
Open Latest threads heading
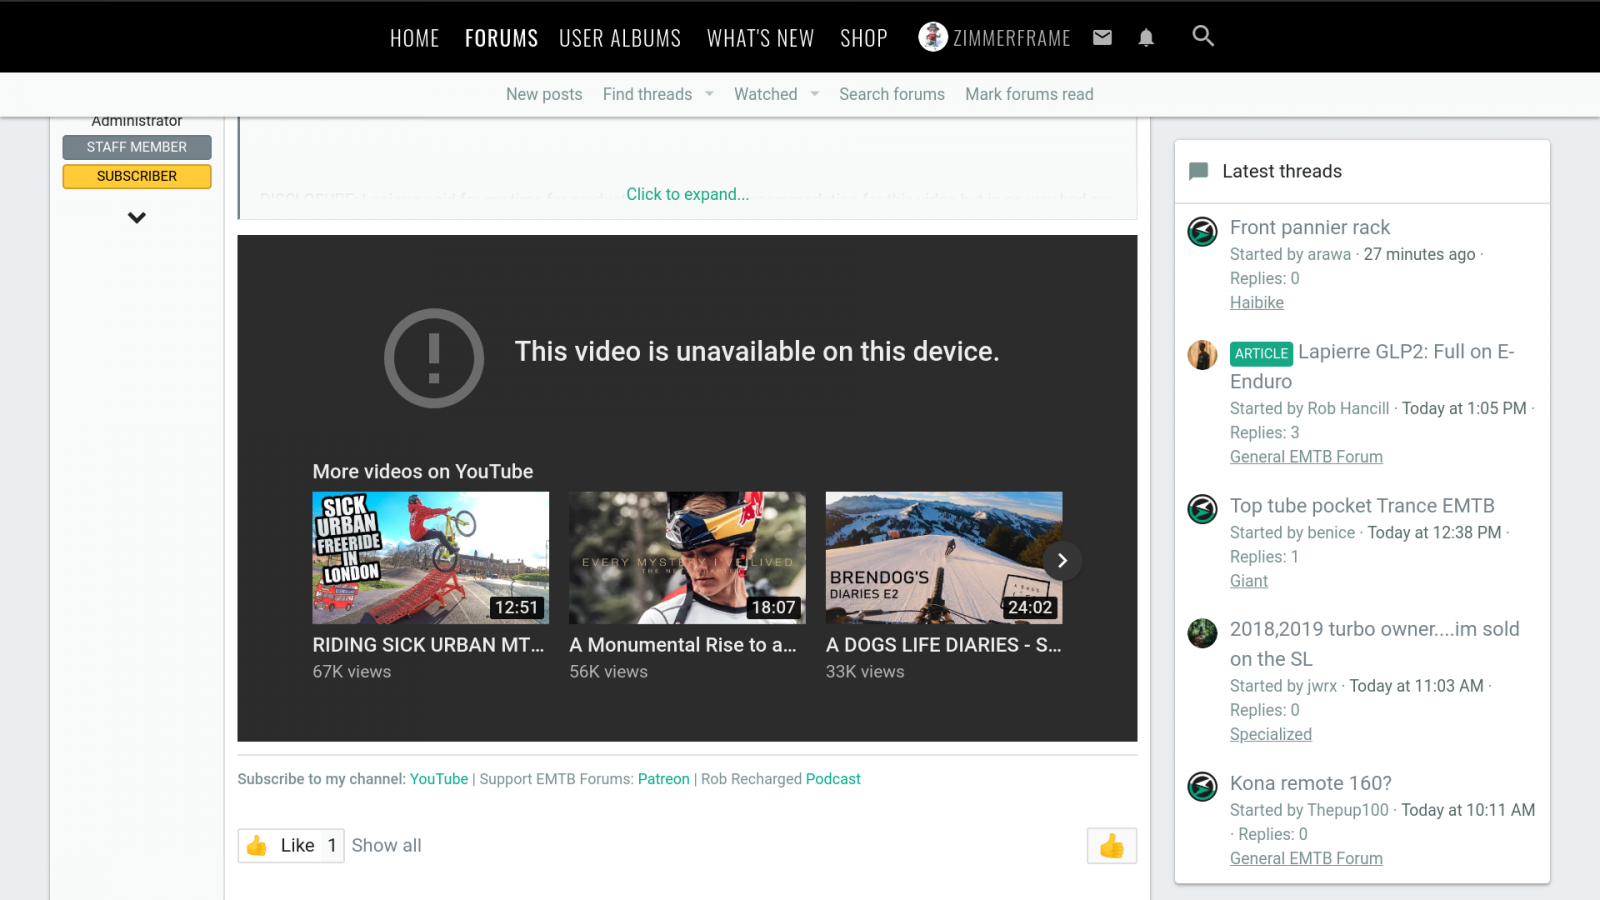[1282, 171]
